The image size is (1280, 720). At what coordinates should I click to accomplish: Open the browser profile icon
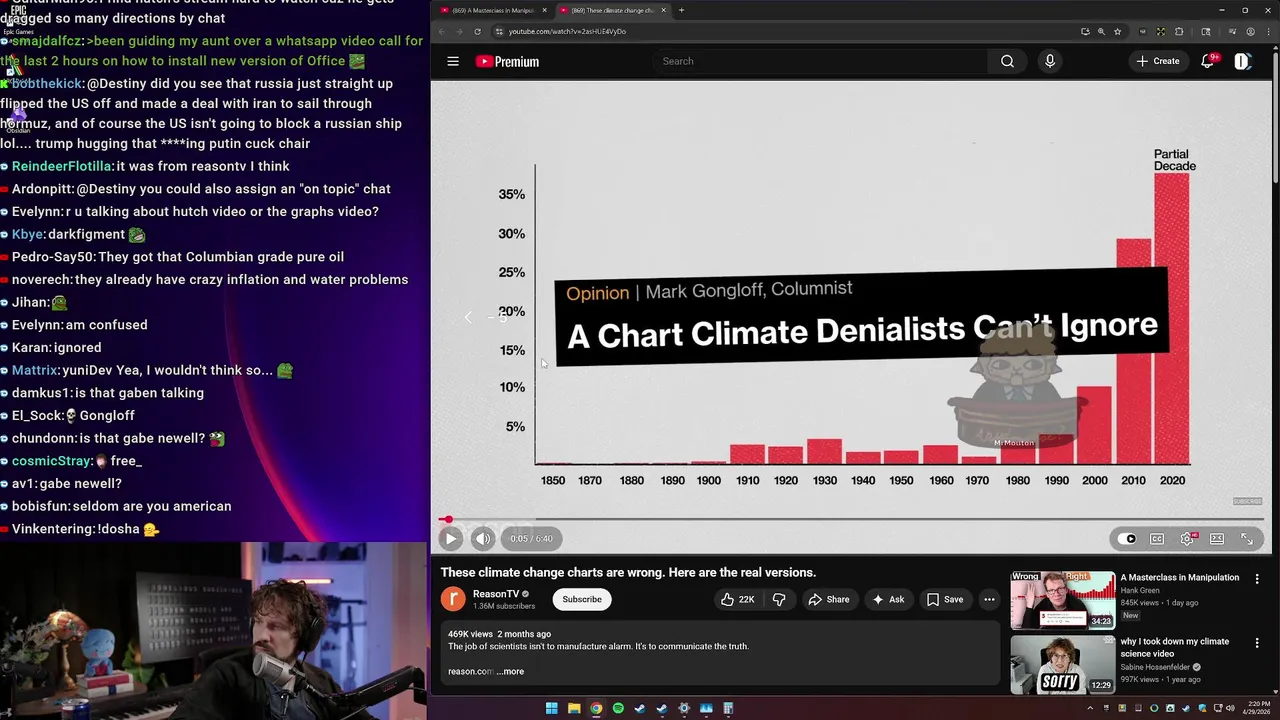(x=1250, y=31)
